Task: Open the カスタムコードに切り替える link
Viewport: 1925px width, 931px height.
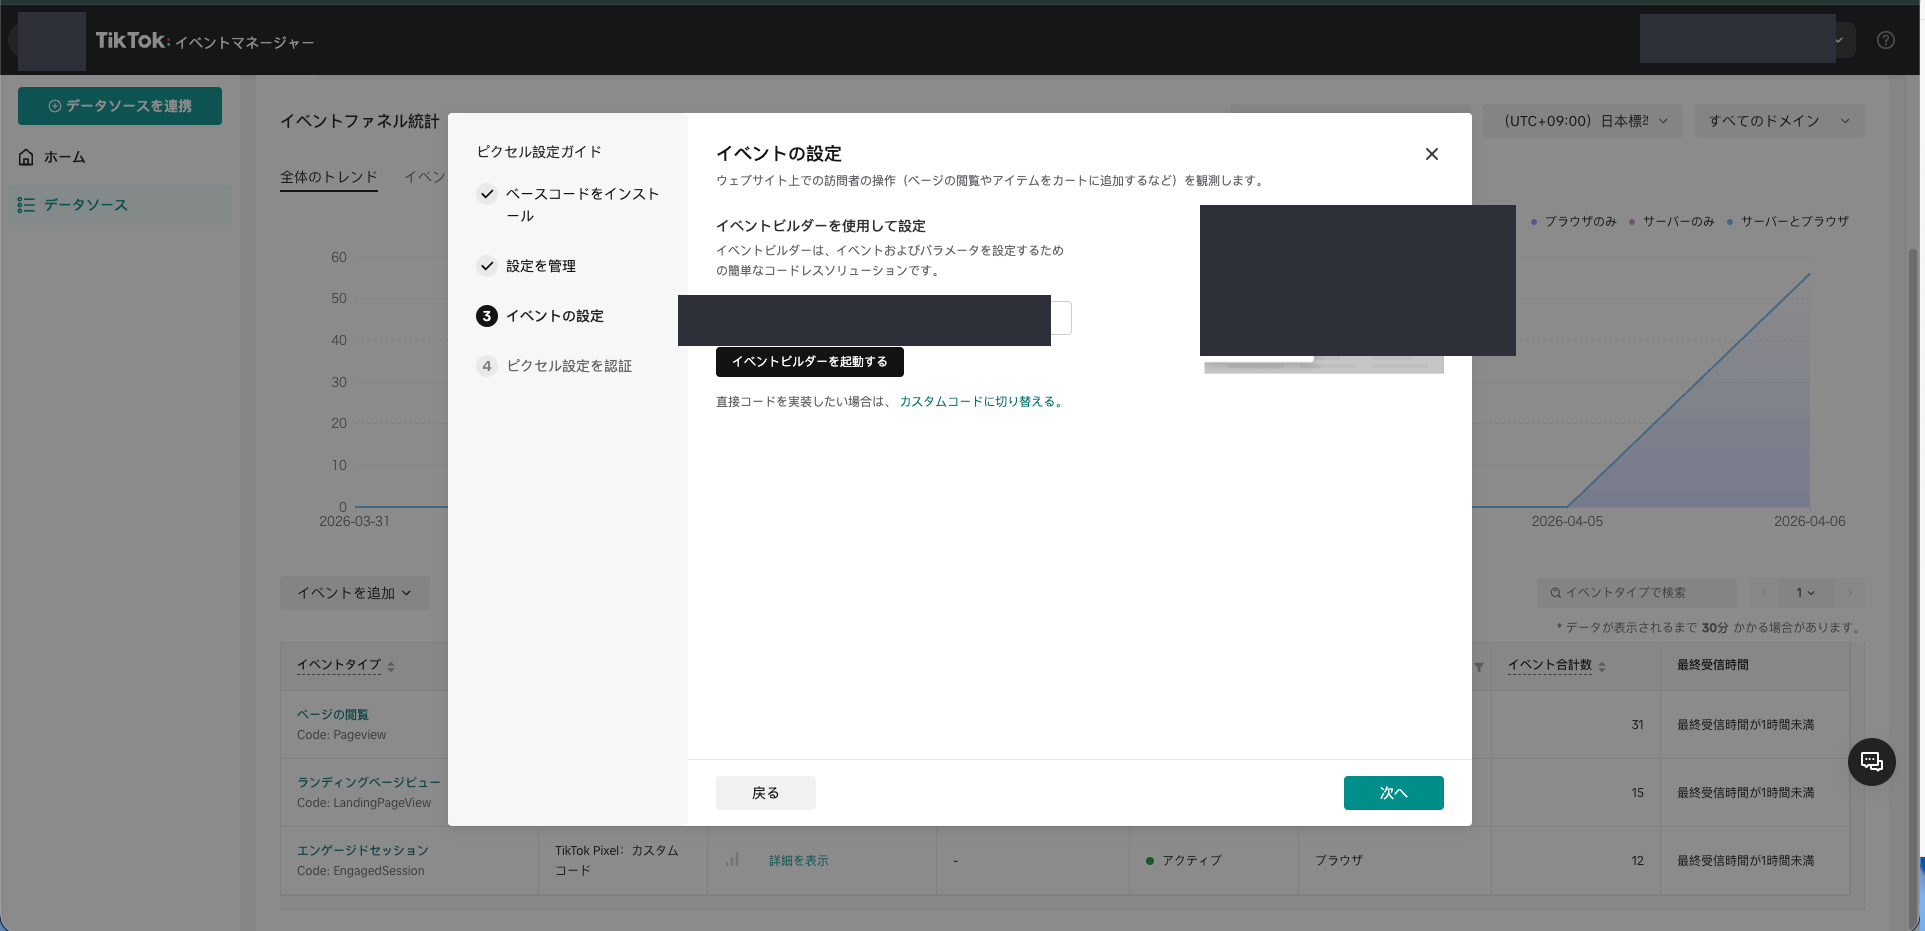Action: point(979,401)
